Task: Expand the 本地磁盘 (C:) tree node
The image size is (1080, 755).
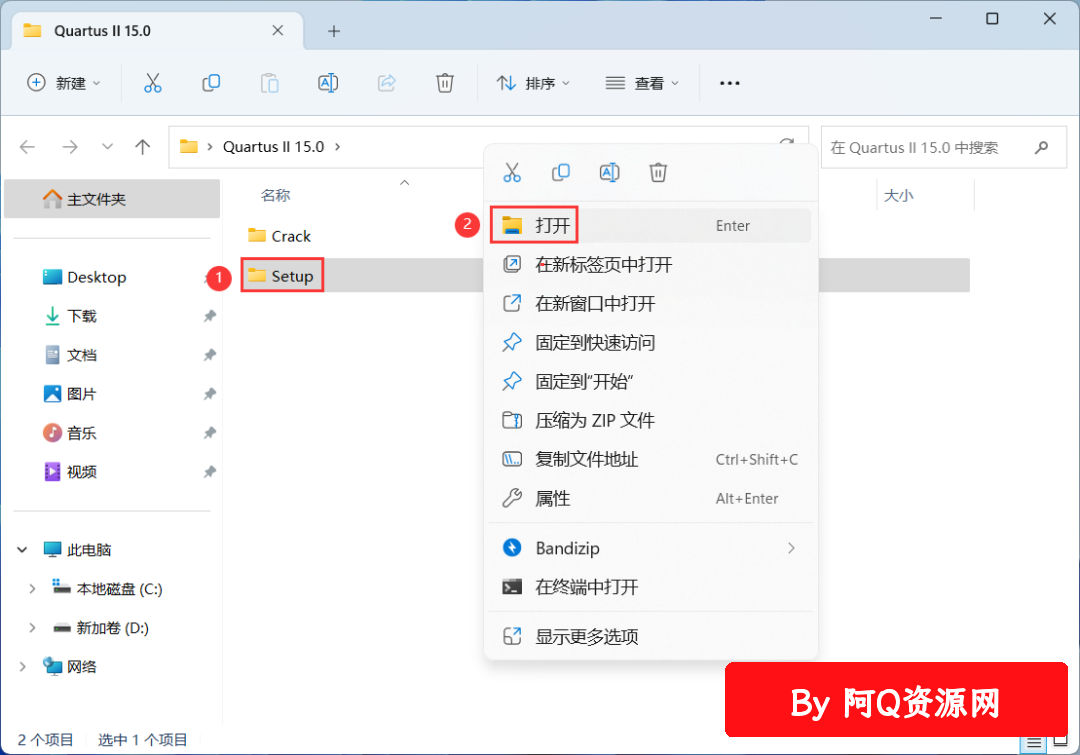Action: click(32, 589)
